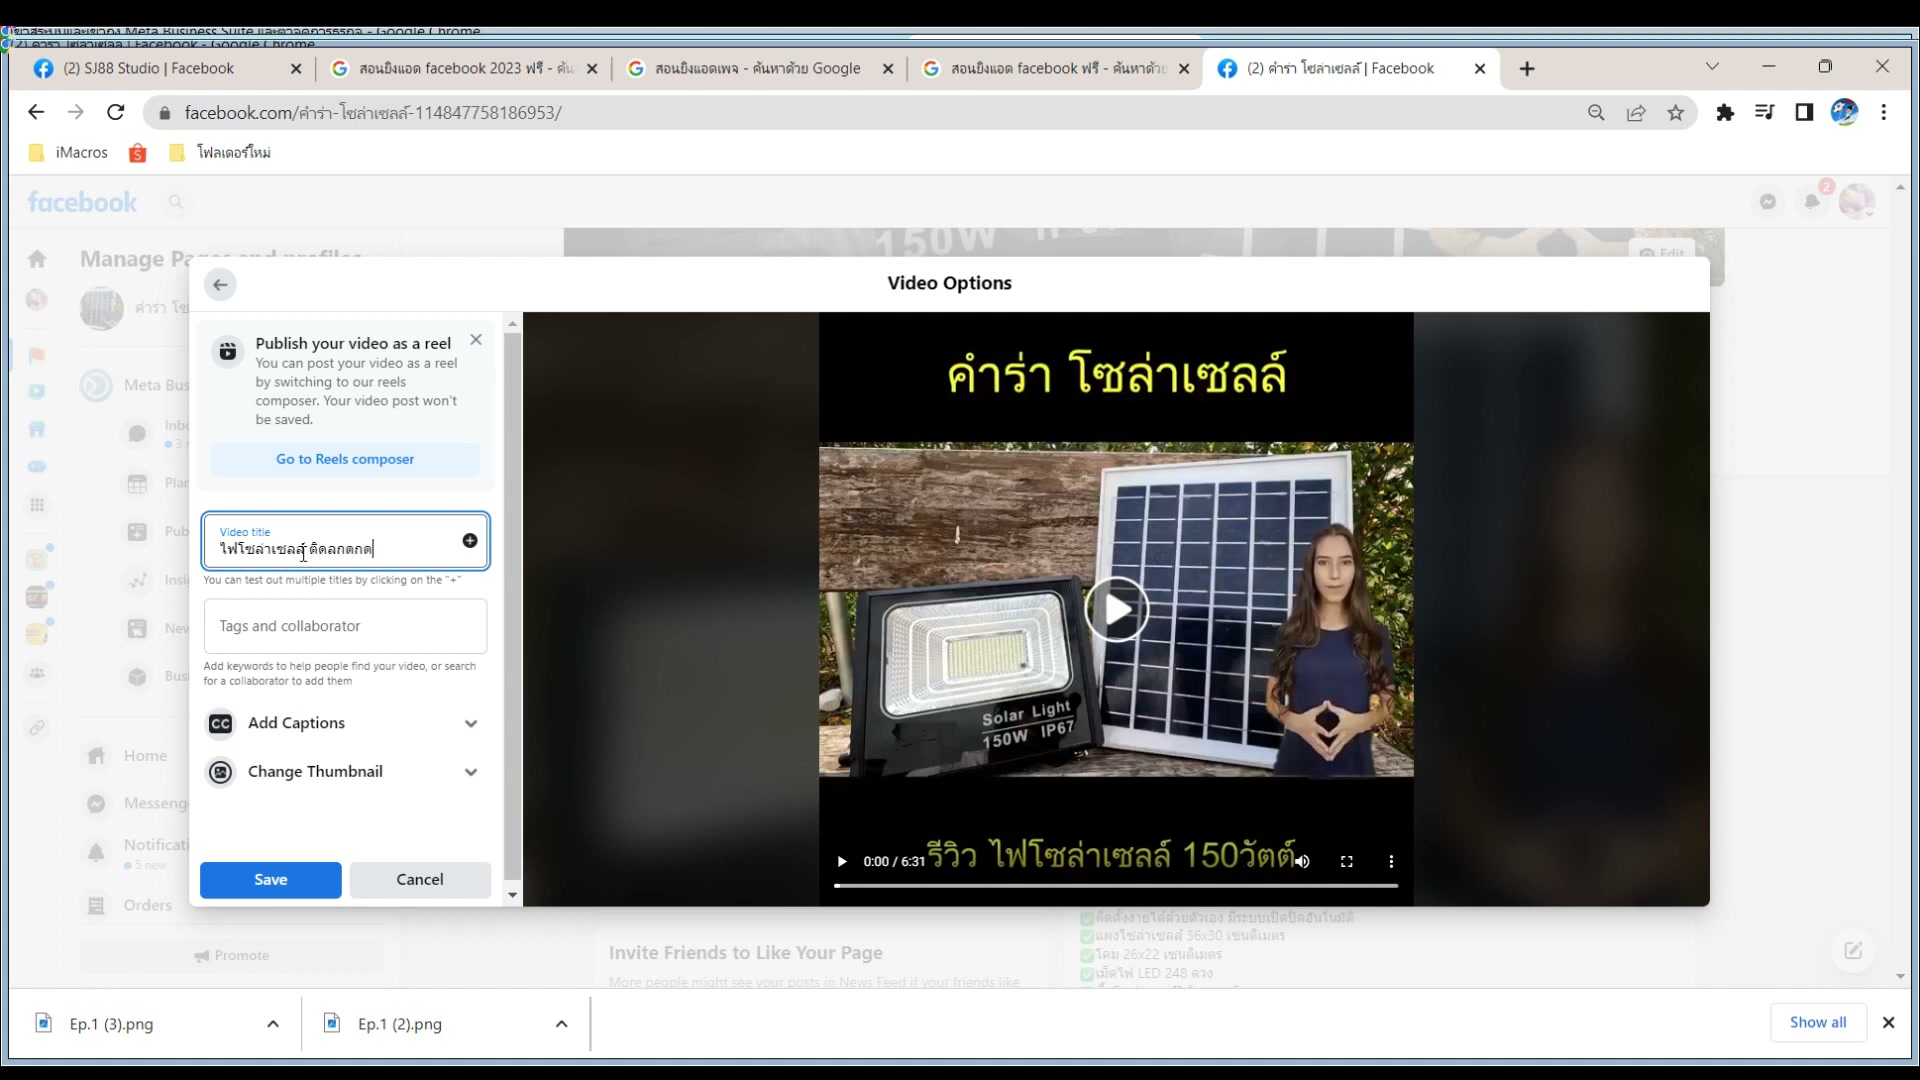Open the Chrome tab search menu
Image resolution: width=1920 pixels, height=1080 pixels.
click(x=1712, y=66)
